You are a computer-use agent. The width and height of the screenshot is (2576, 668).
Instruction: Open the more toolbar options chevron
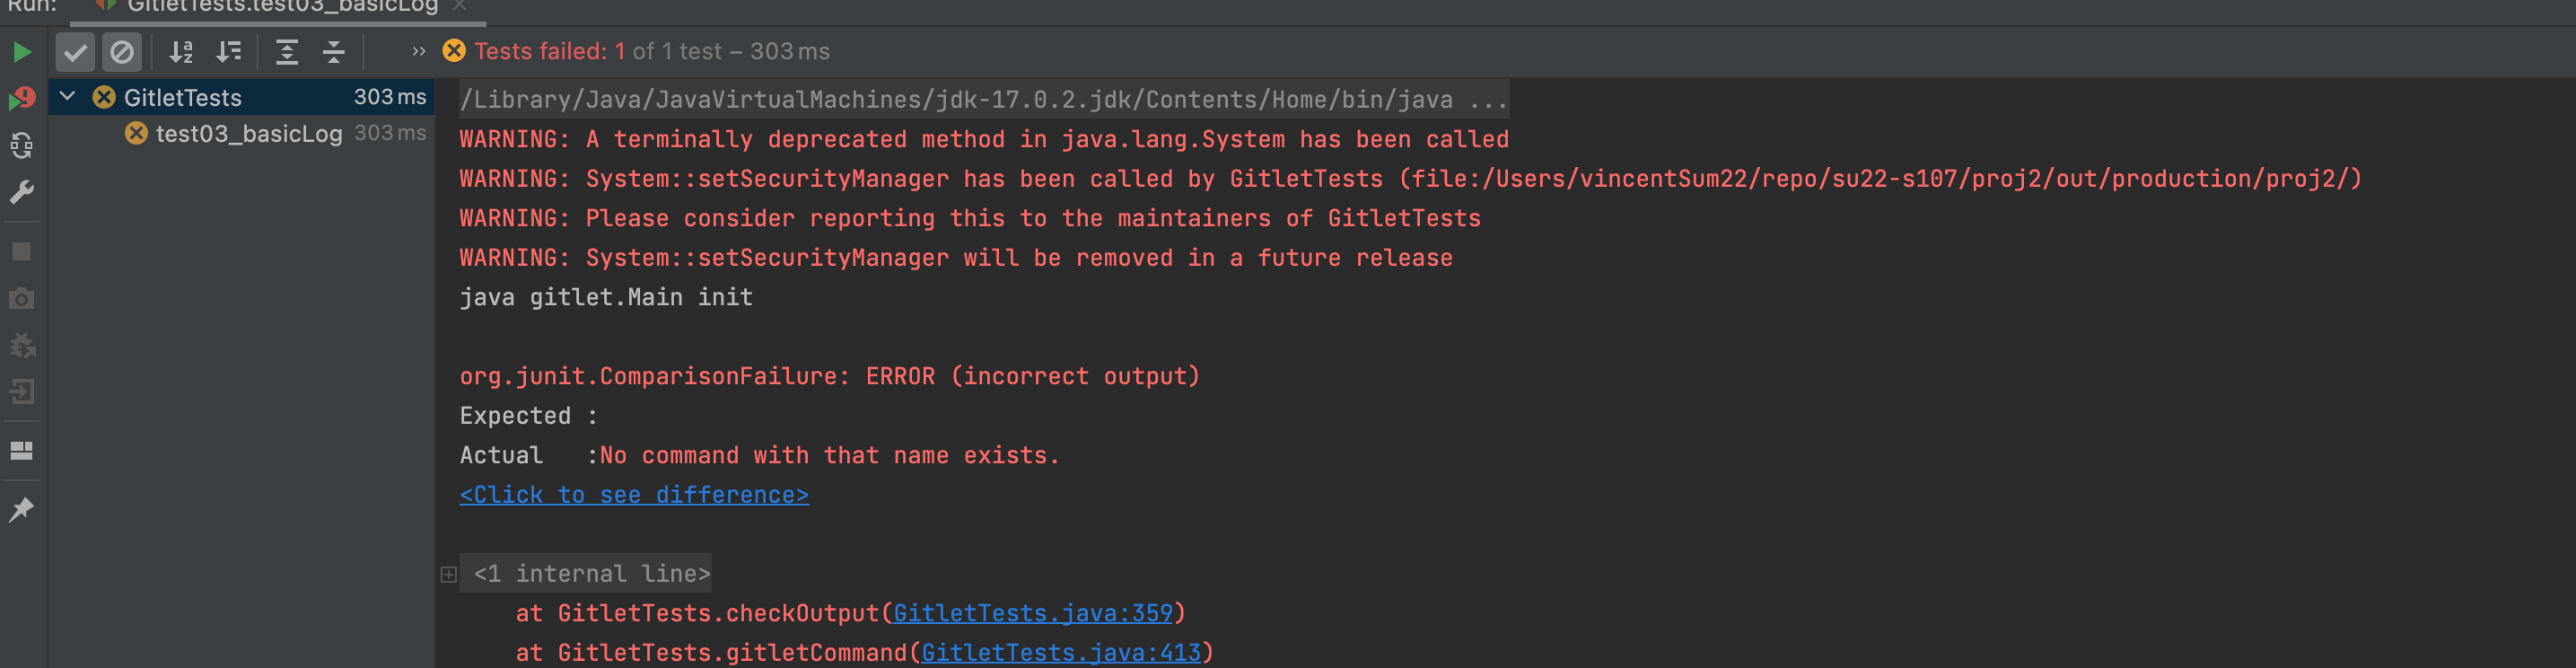pos(418,52)
